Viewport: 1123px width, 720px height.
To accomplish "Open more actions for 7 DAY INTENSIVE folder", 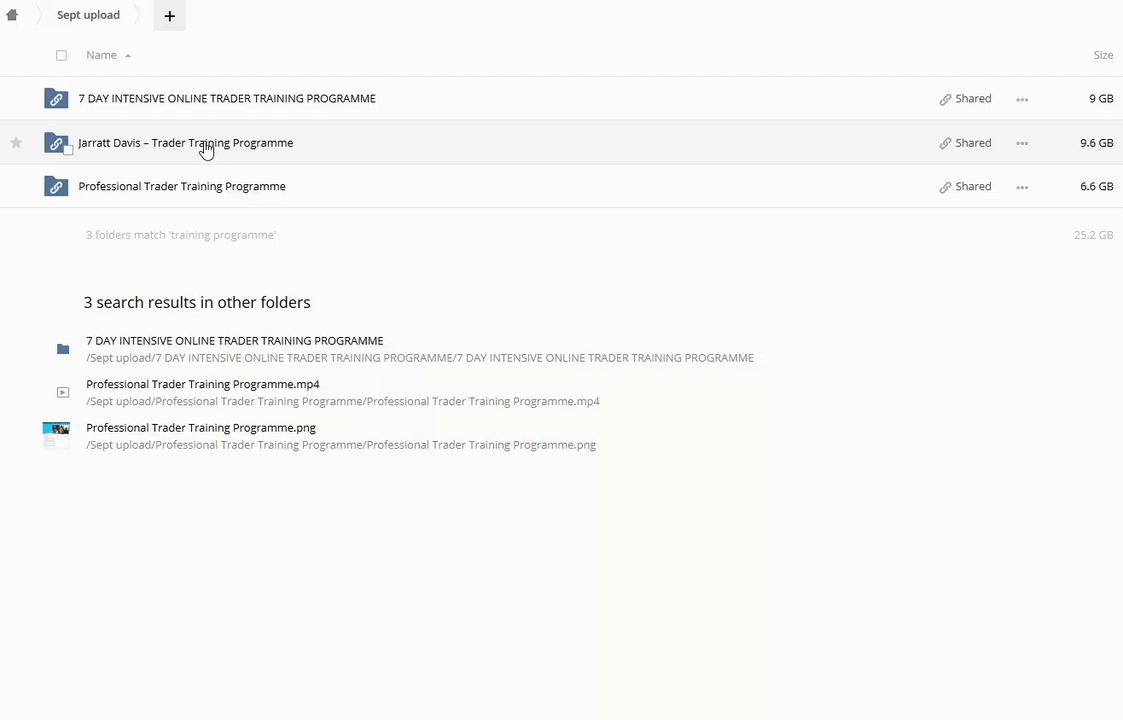I will tap(1022, 99).
